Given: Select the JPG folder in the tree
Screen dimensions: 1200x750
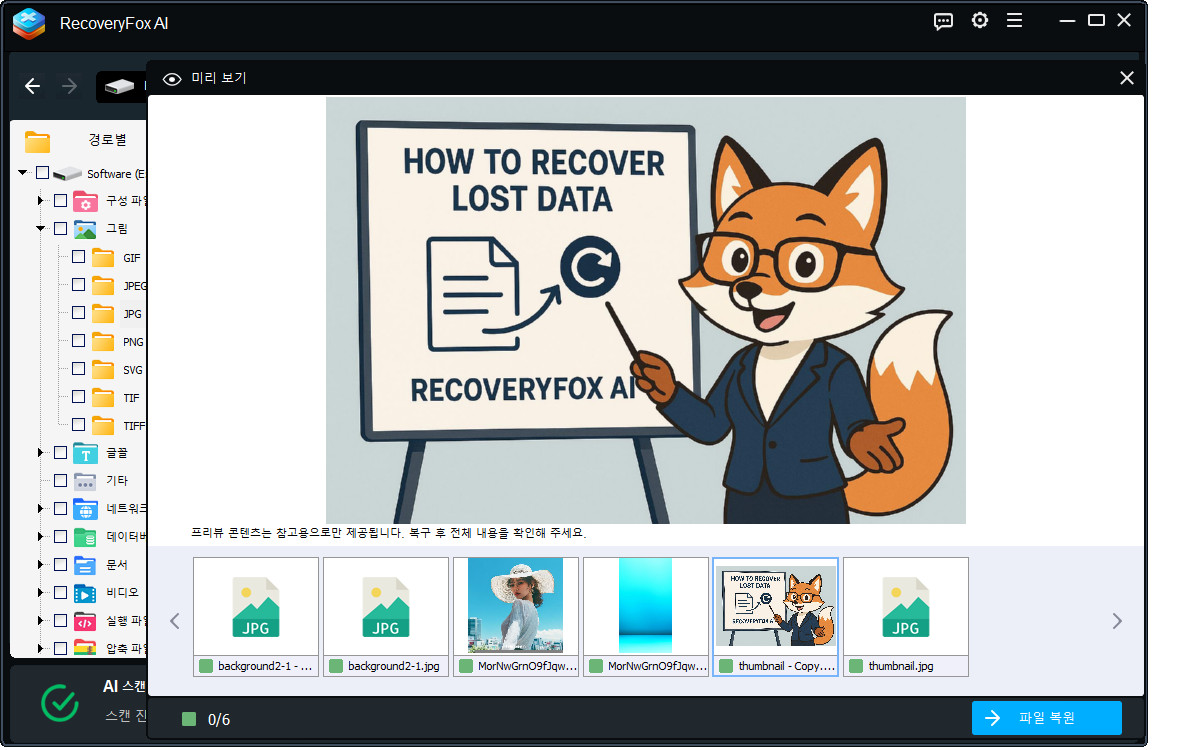Looking at the screenshot, I should 131,314.
